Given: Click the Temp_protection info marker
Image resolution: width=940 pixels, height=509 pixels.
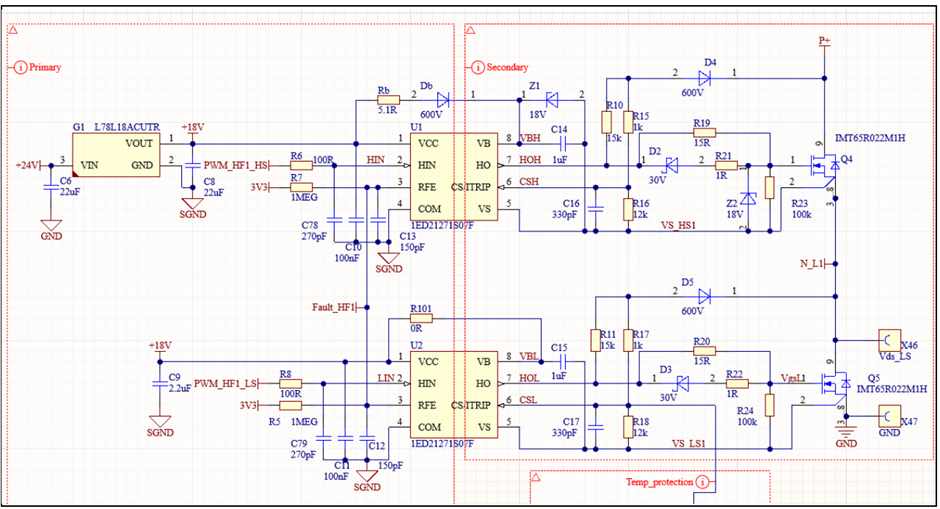Looking at the screenshot, I should [703, 482].
